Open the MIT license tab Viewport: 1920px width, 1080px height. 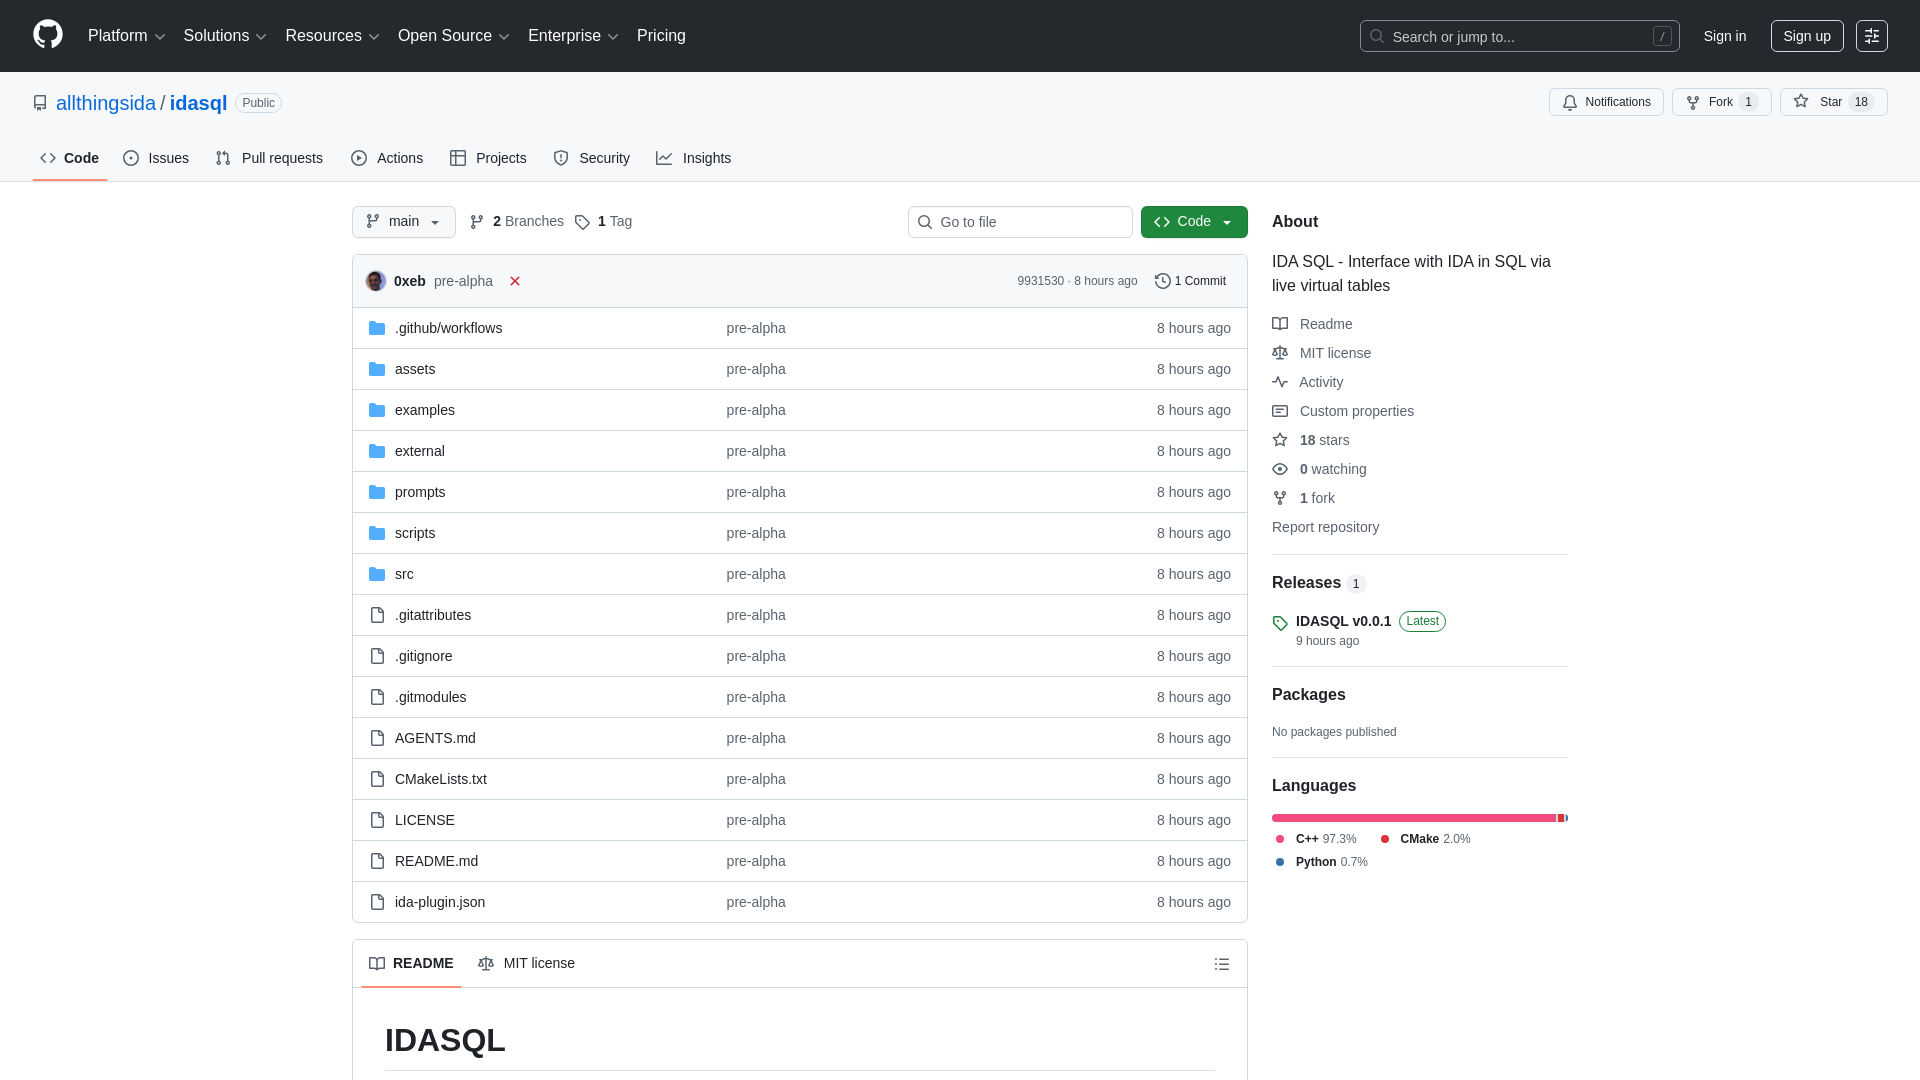coord(527,963)
